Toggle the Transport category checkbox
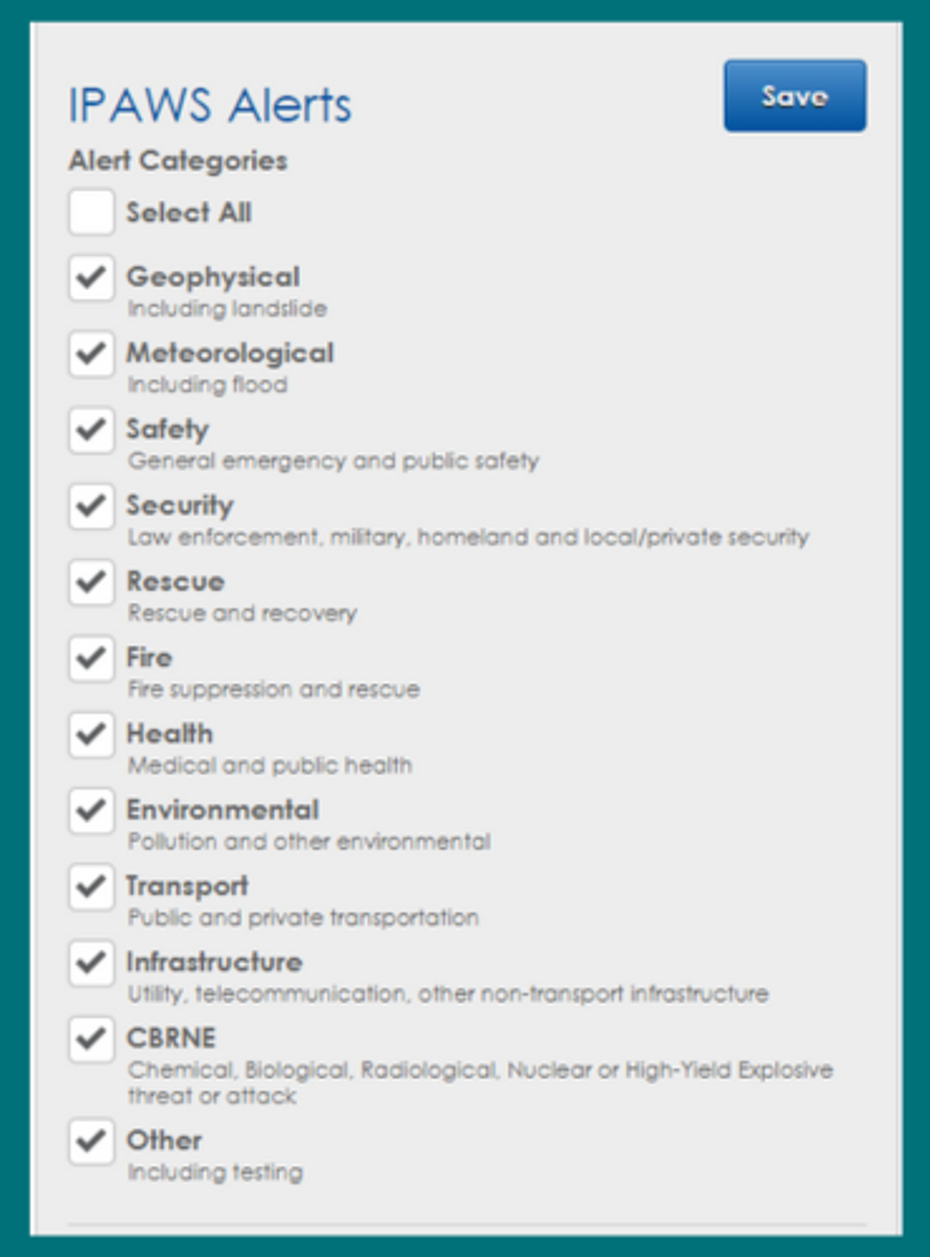The height and width of the screenshot is (1257, 930). (x=91, y=886)
